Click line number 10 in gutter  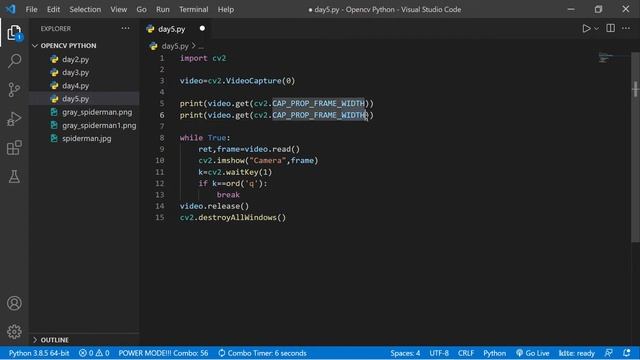160,160
